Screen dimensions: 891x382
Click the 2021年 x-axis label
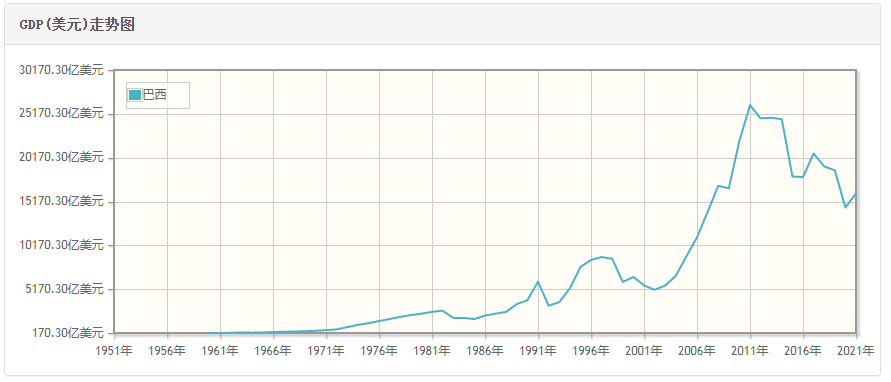(x=856, y=351)
